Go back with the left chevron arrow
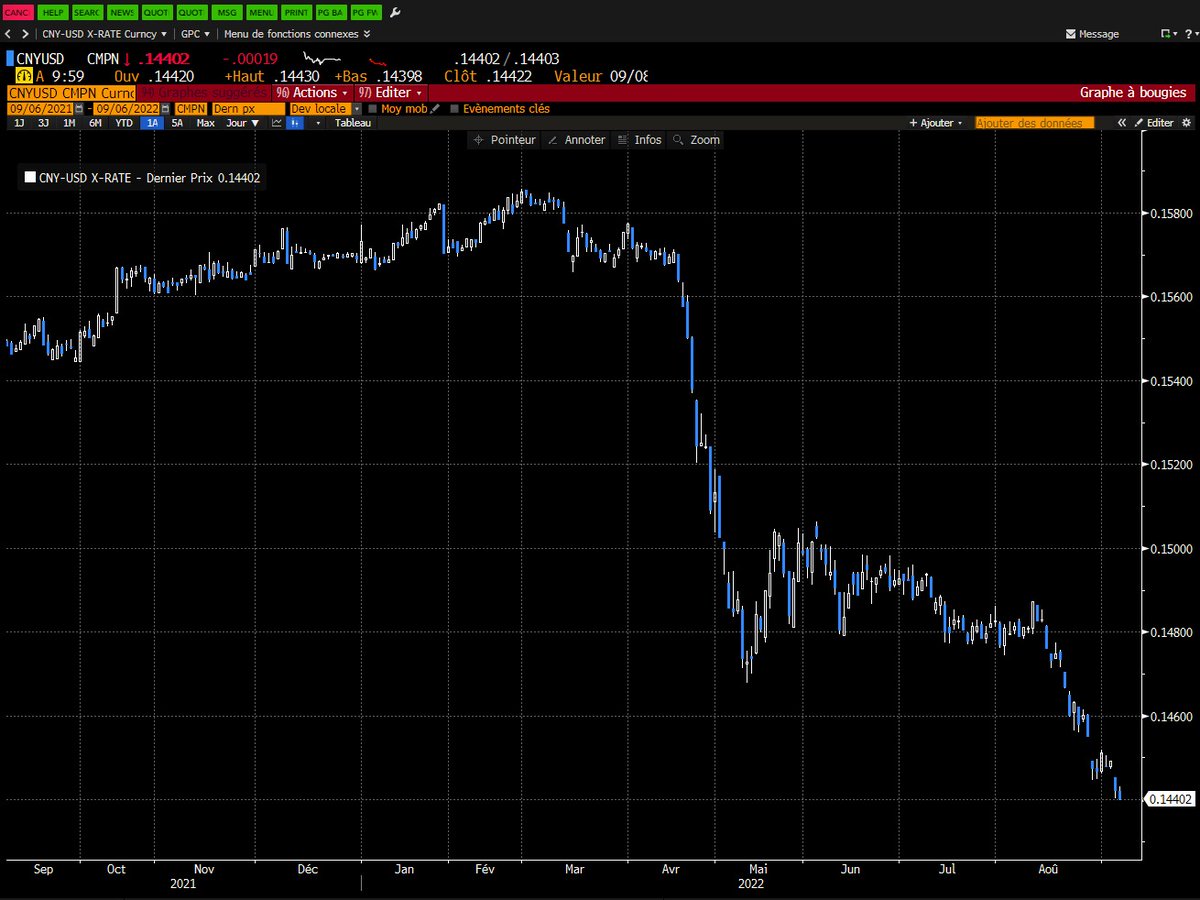 point(8,34)
